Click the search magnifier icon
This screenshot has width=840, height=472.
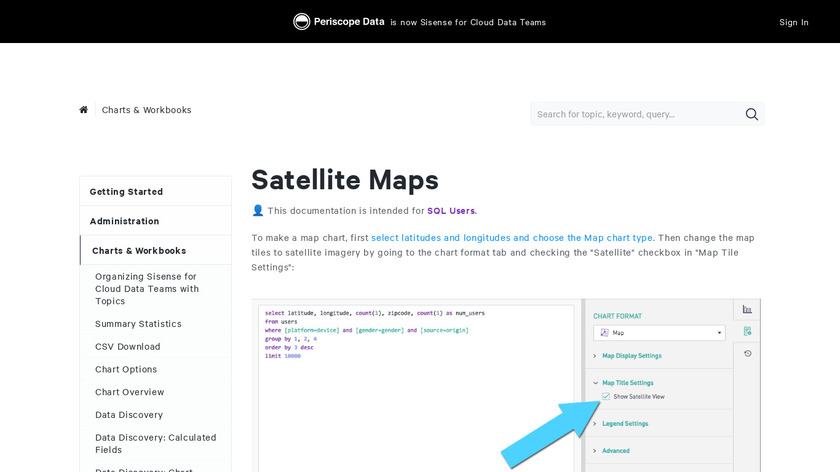[752, 114]
